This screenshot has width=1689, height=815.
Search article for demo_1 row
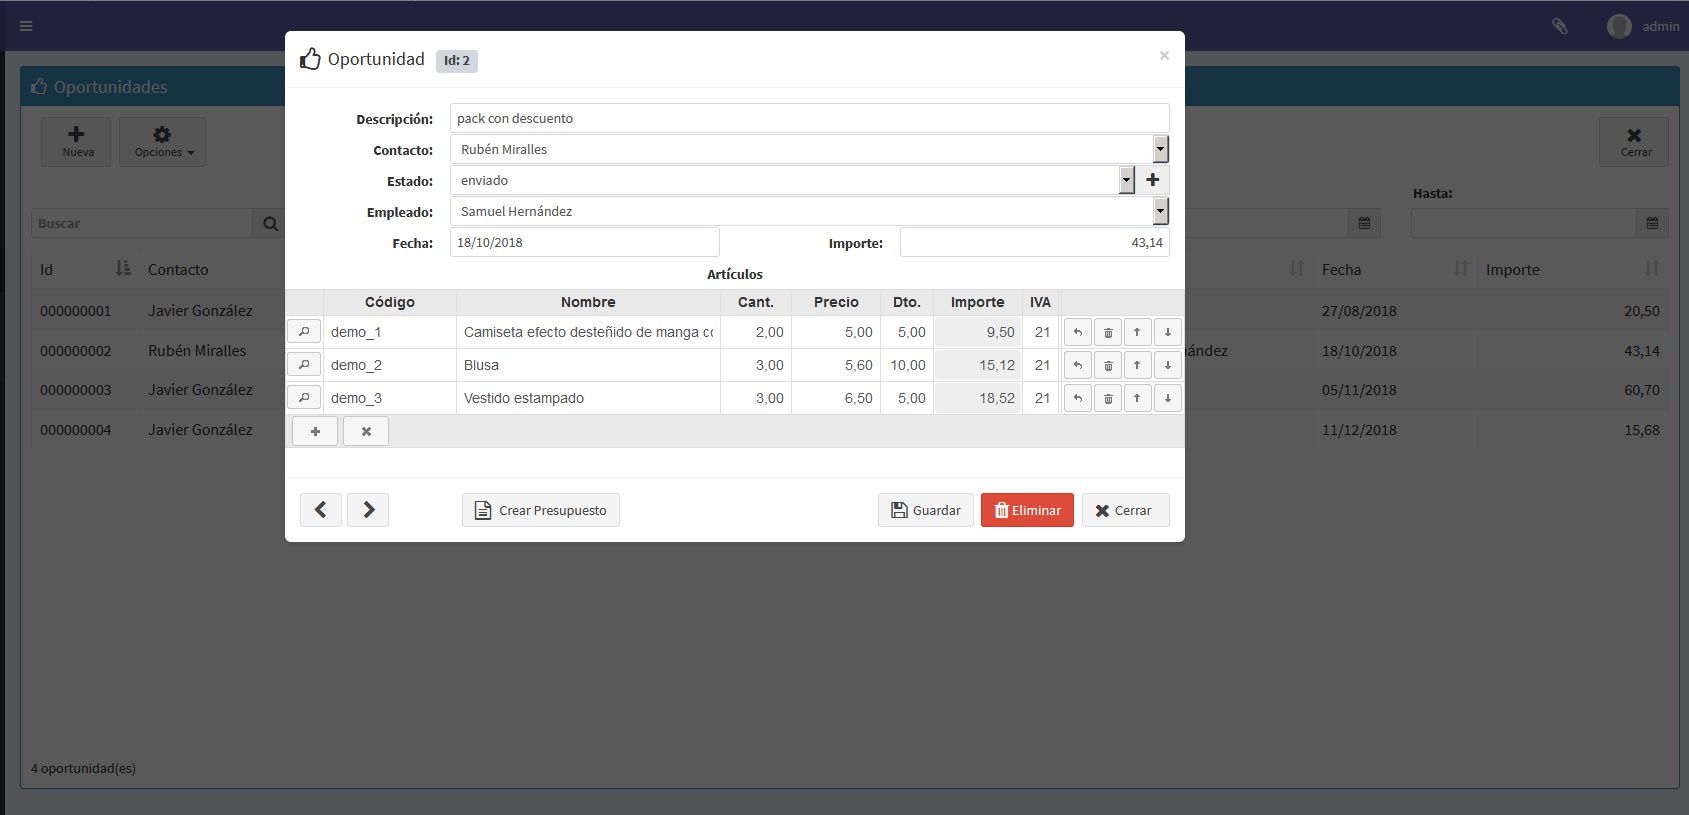point(304,331)
